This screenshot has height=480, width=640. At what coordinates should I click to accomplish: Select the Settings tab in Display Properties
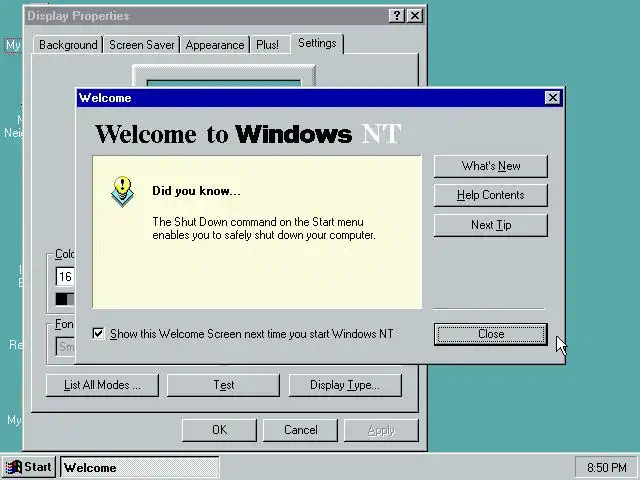pyautogui.click(x=317, y=43)
